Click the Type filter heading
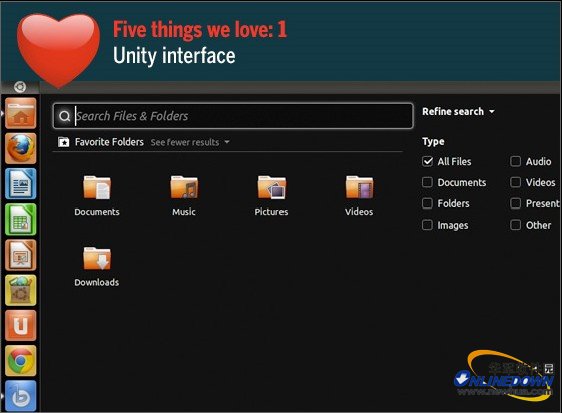 point(433,142)
